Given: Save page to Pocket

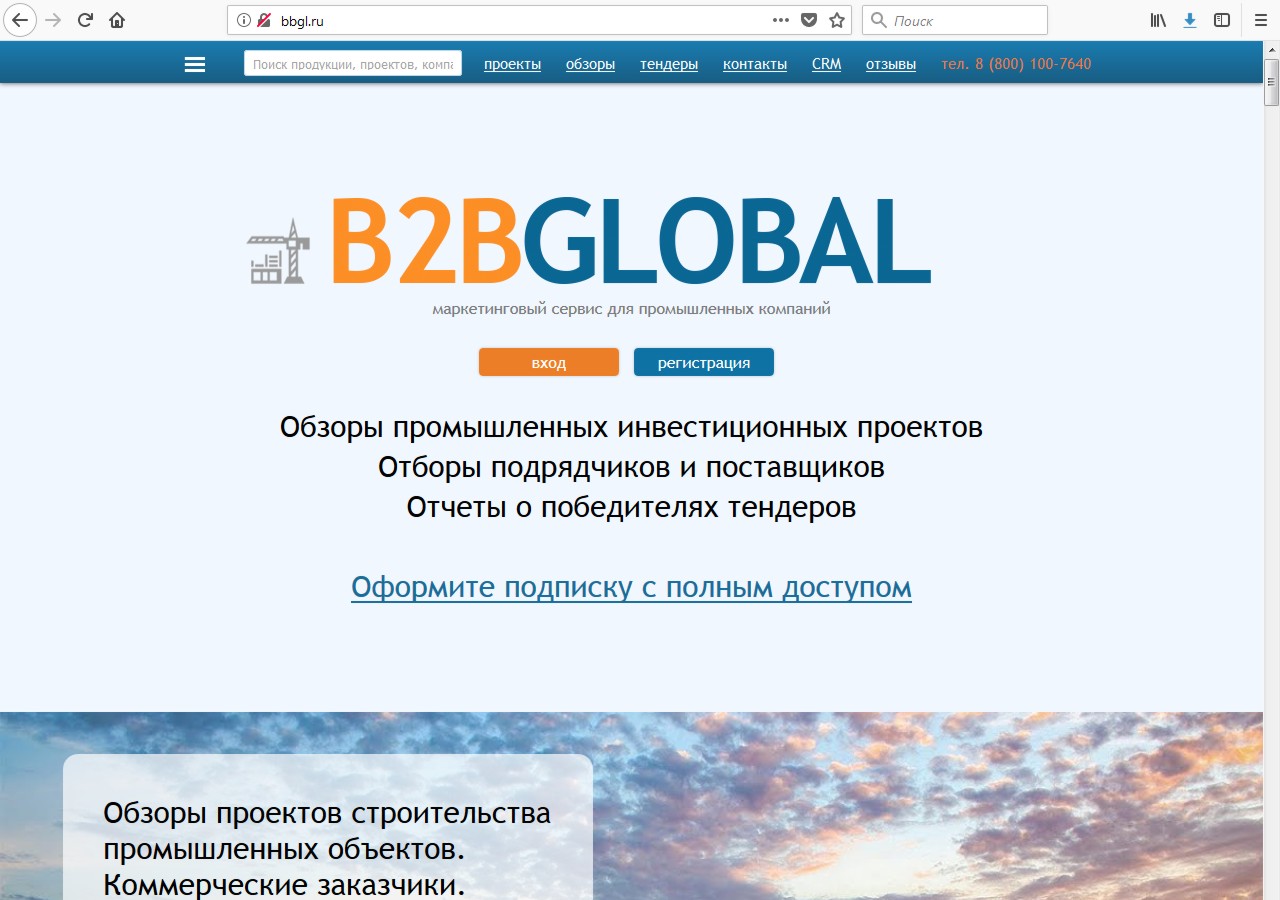Looking at the screenshot, I should tap(810, 20).
